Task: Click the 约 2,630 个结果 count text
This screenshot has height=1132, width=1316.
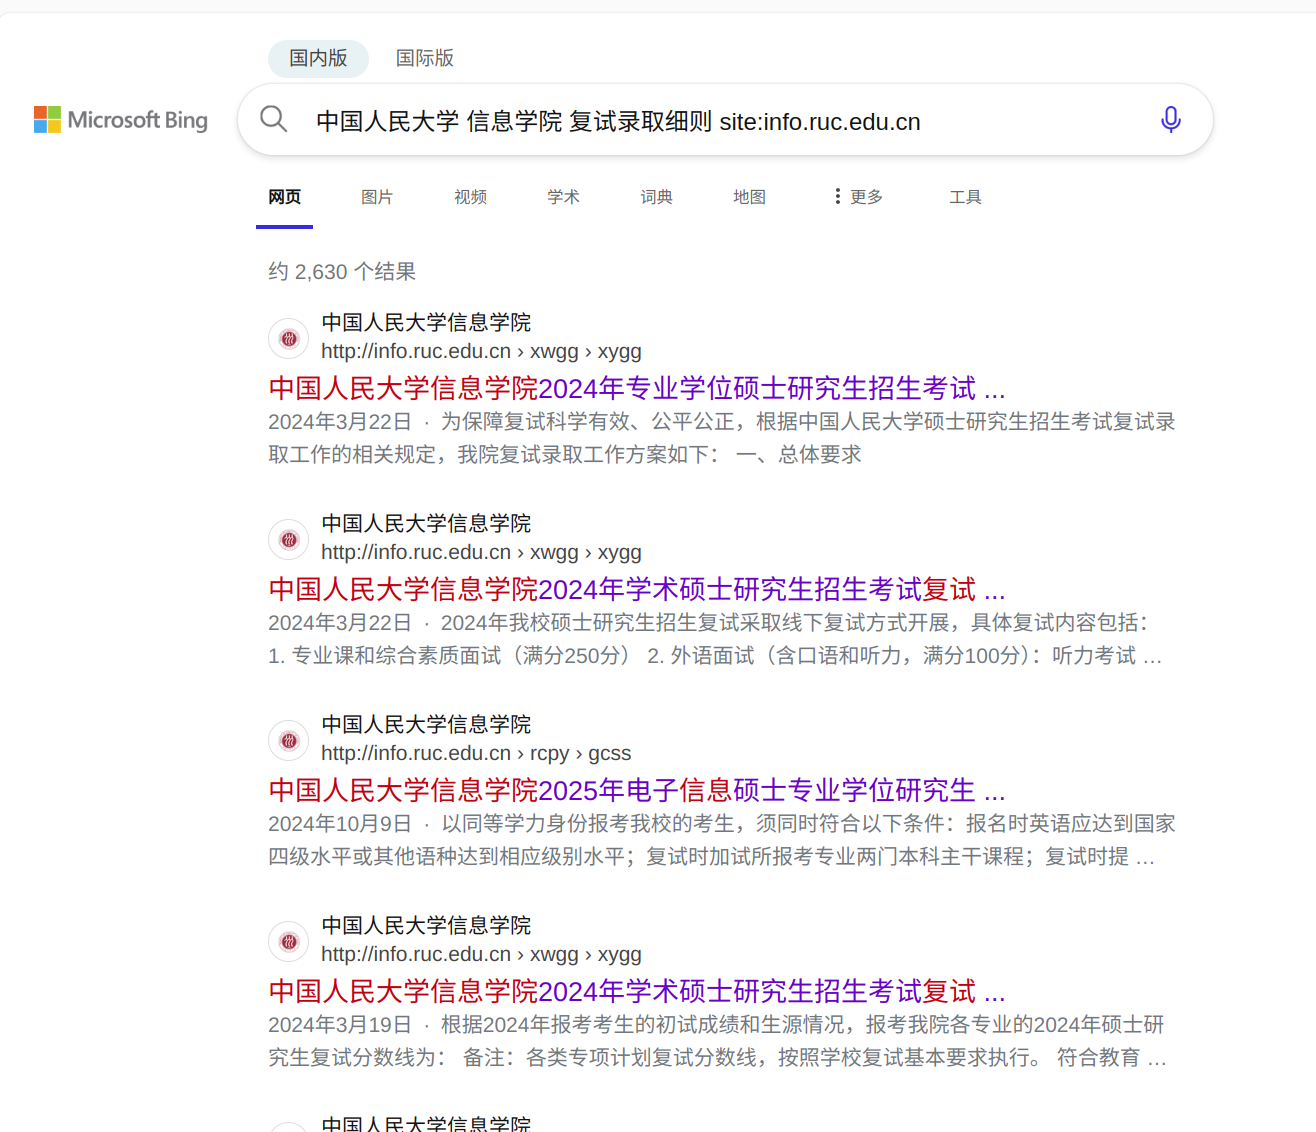Action: (x=342, y=271)
